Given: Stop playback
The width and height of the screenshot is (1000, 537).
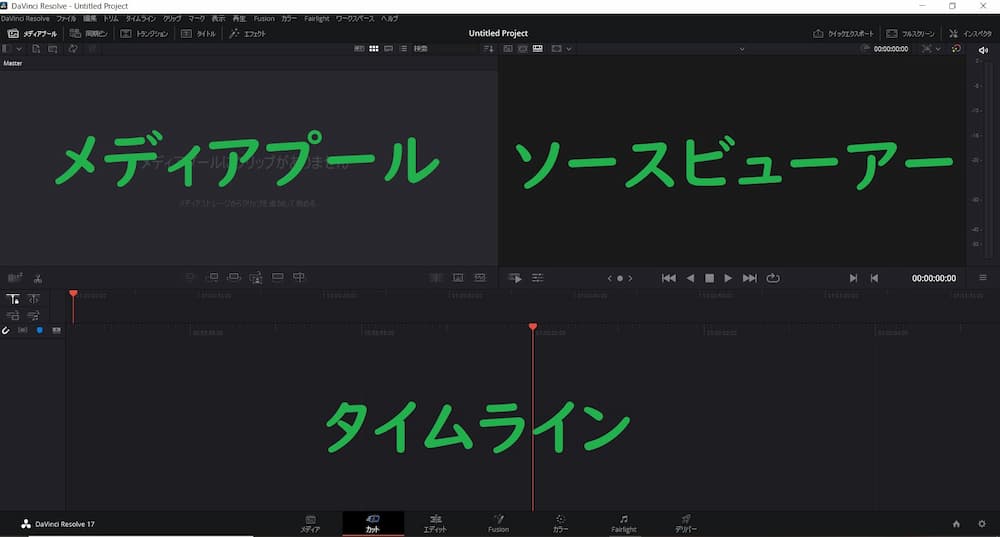Looking at the screenshot, I should pyautogui.click(x=709, y=278).
